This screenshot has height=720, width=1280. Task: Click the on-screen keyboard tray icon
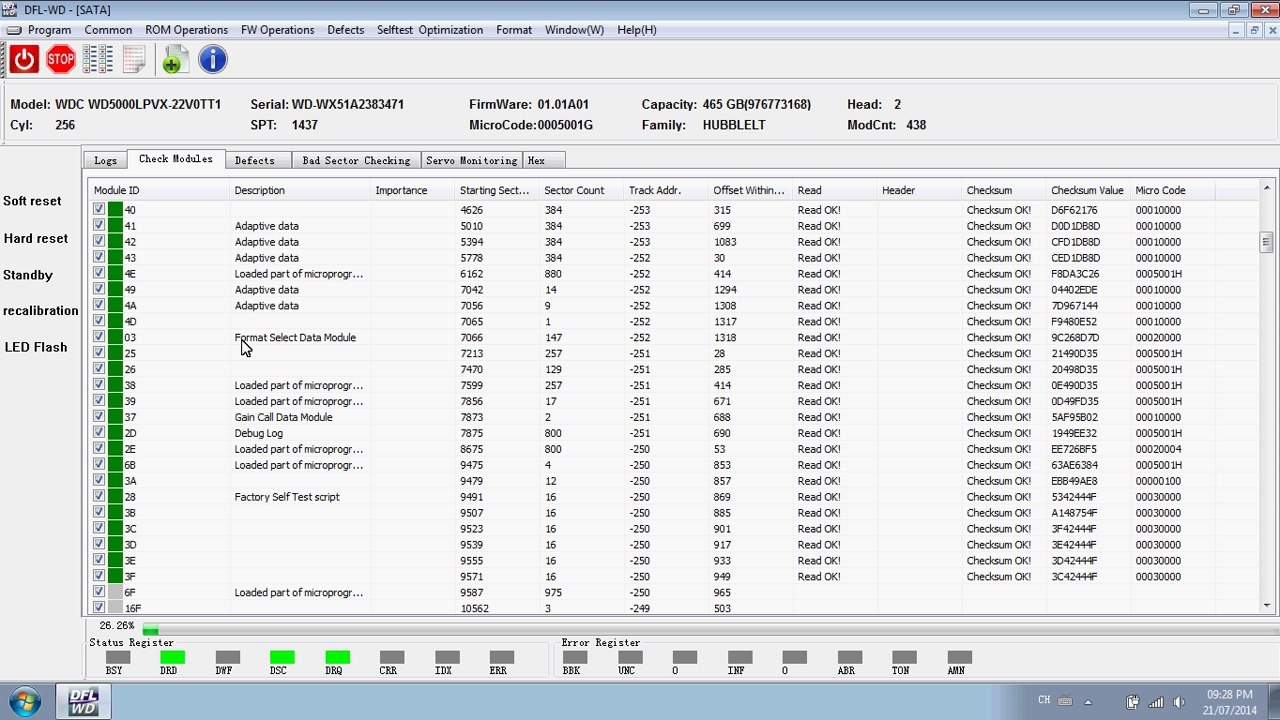pos(1065,701)
